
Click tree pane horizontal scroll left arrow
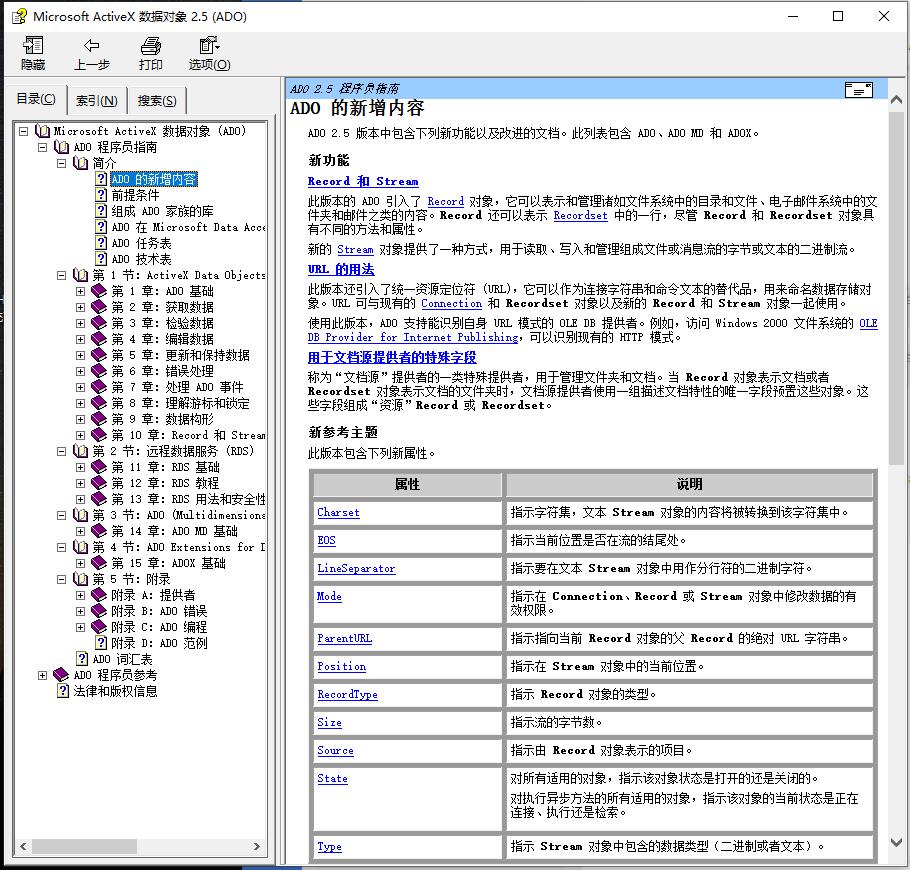pos(23,846)
